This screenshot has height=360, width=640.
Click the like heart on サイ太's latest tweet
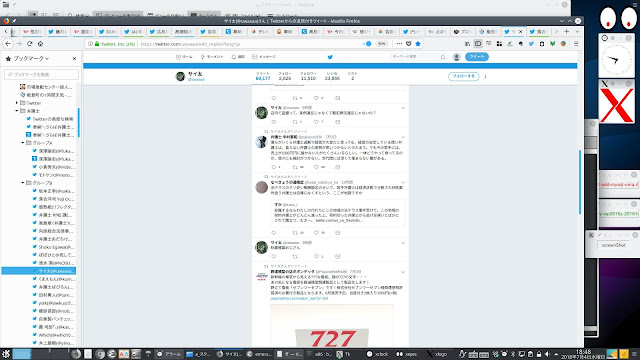(316, 122)
